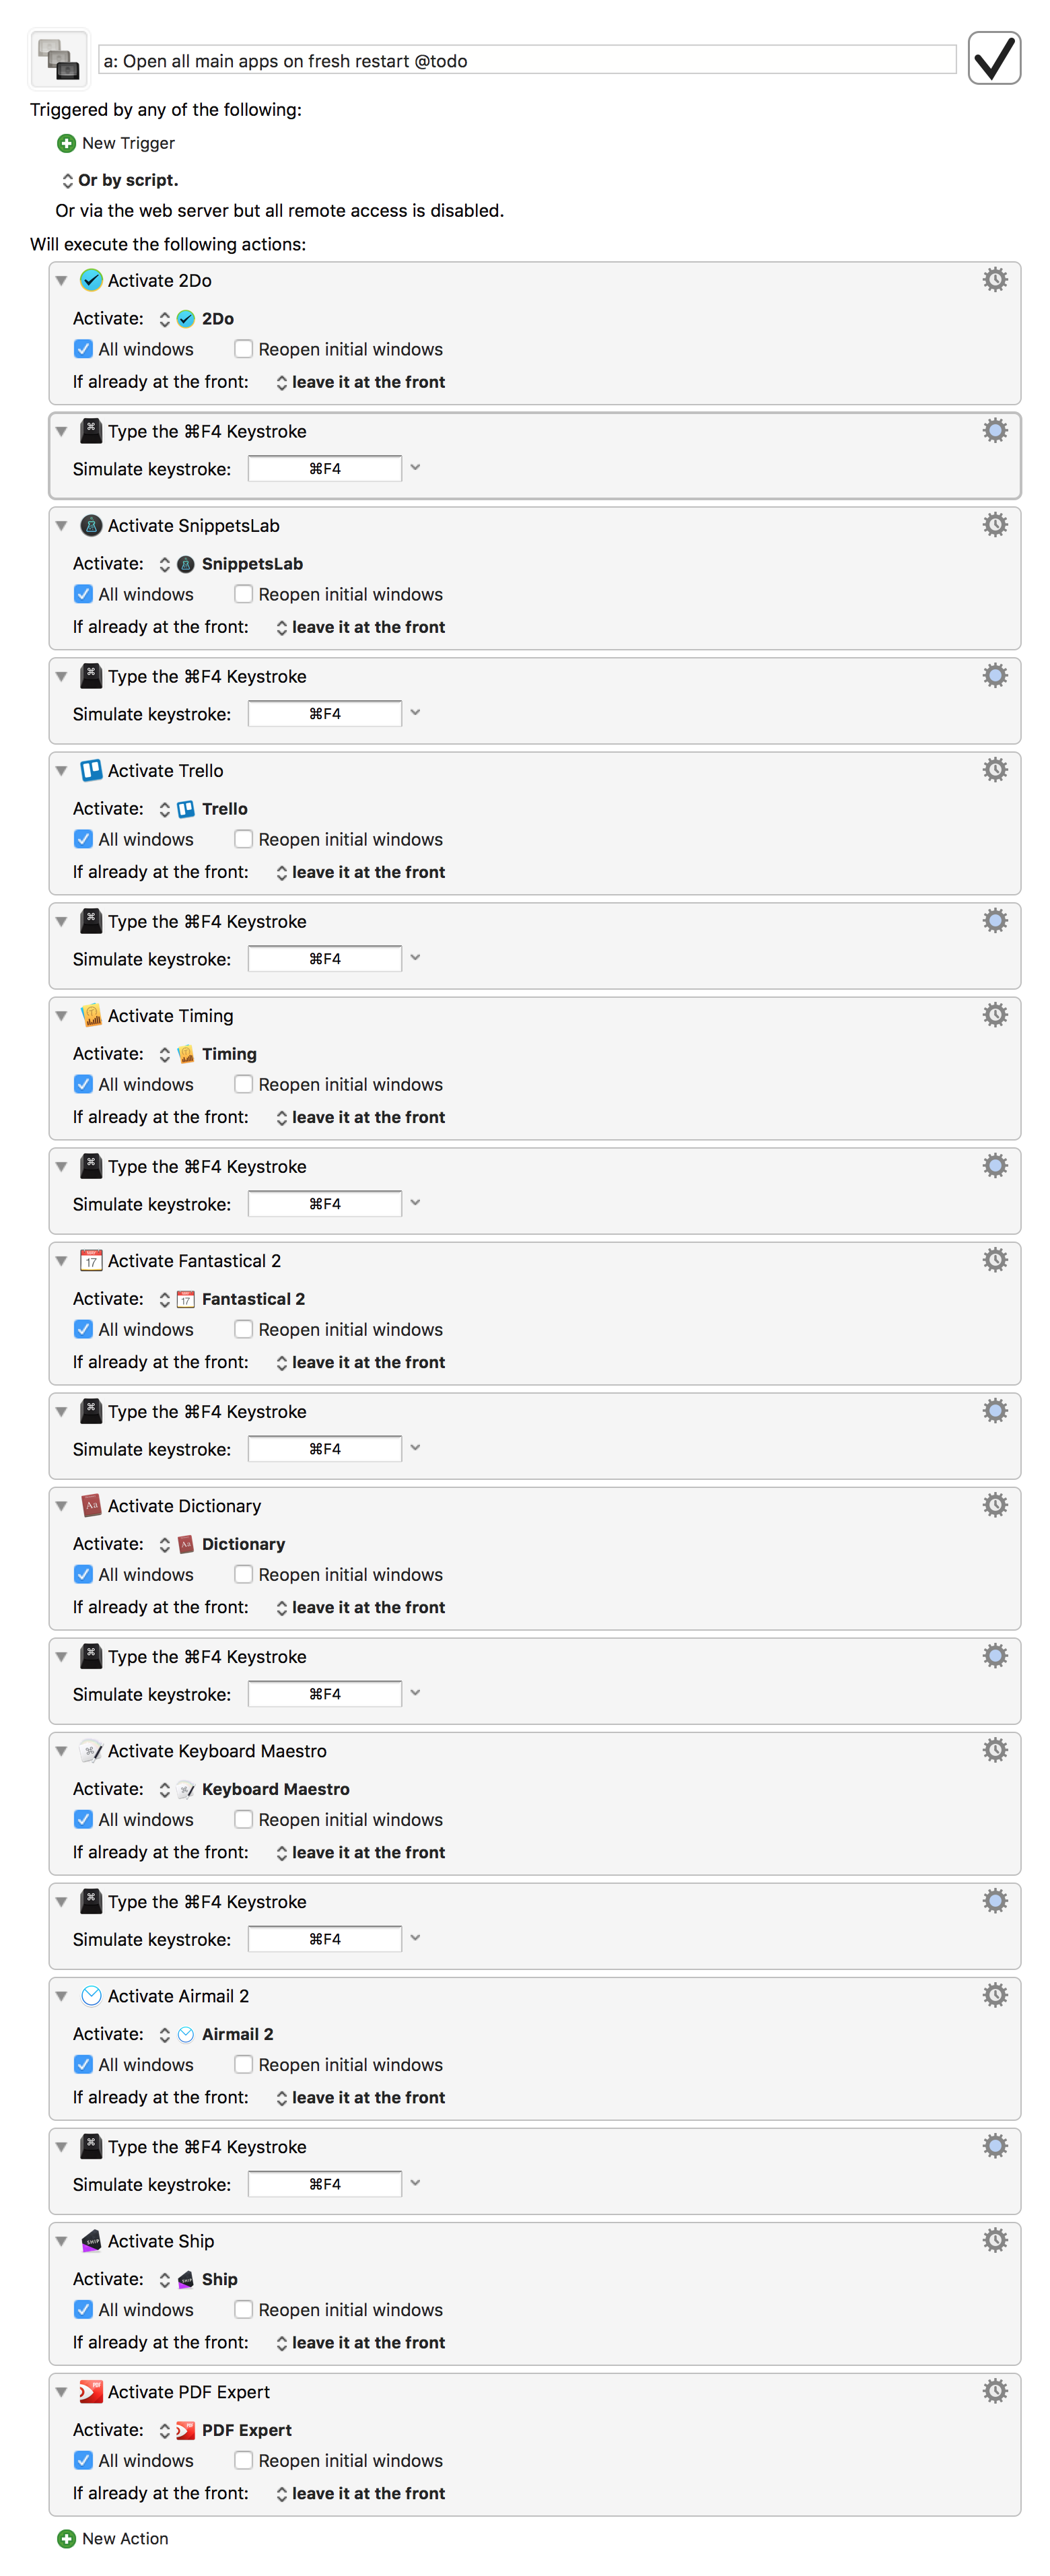Click the green New Trigger plus icon

(66, 143)
